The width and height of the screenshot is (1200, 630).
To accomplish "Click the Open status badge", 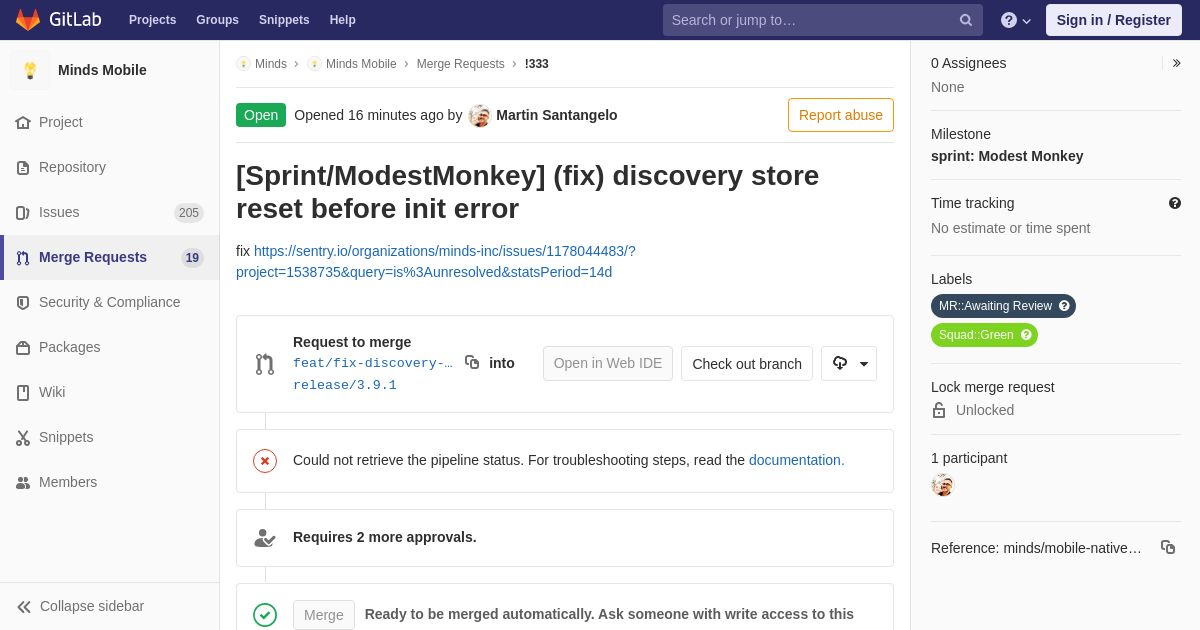I will pos(261,115).
